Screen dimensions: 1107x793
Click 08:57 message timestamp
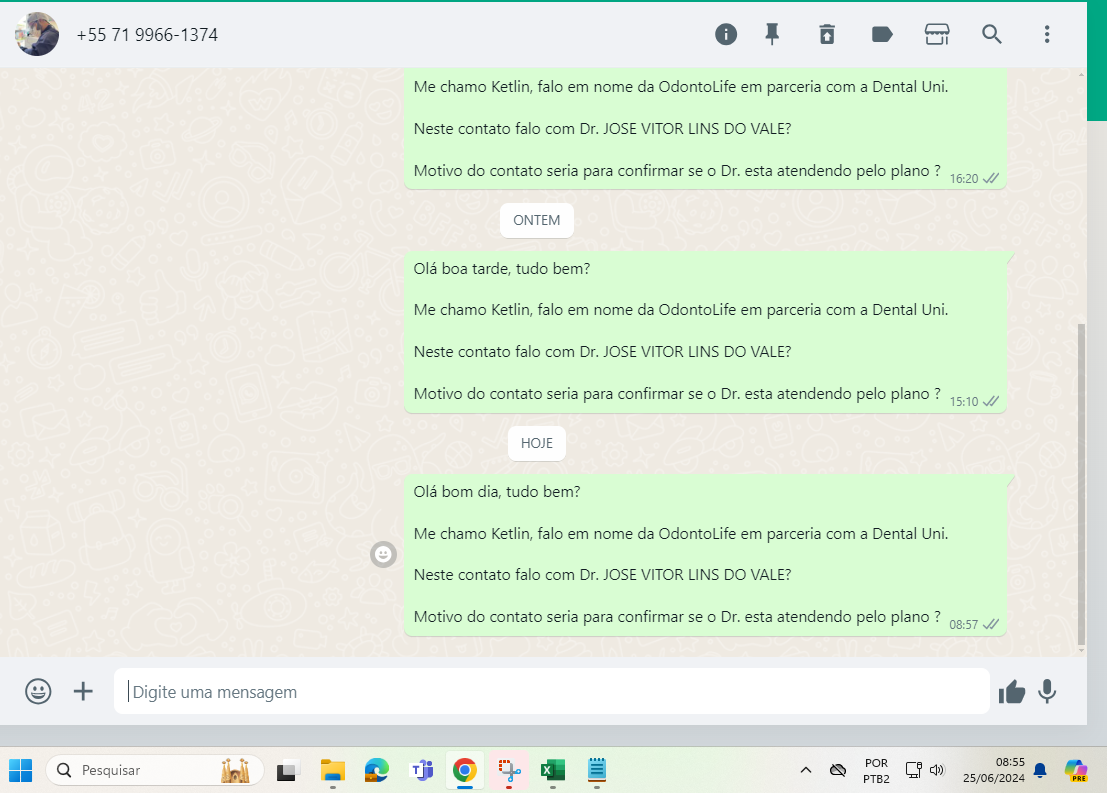[x=964, y=625]
